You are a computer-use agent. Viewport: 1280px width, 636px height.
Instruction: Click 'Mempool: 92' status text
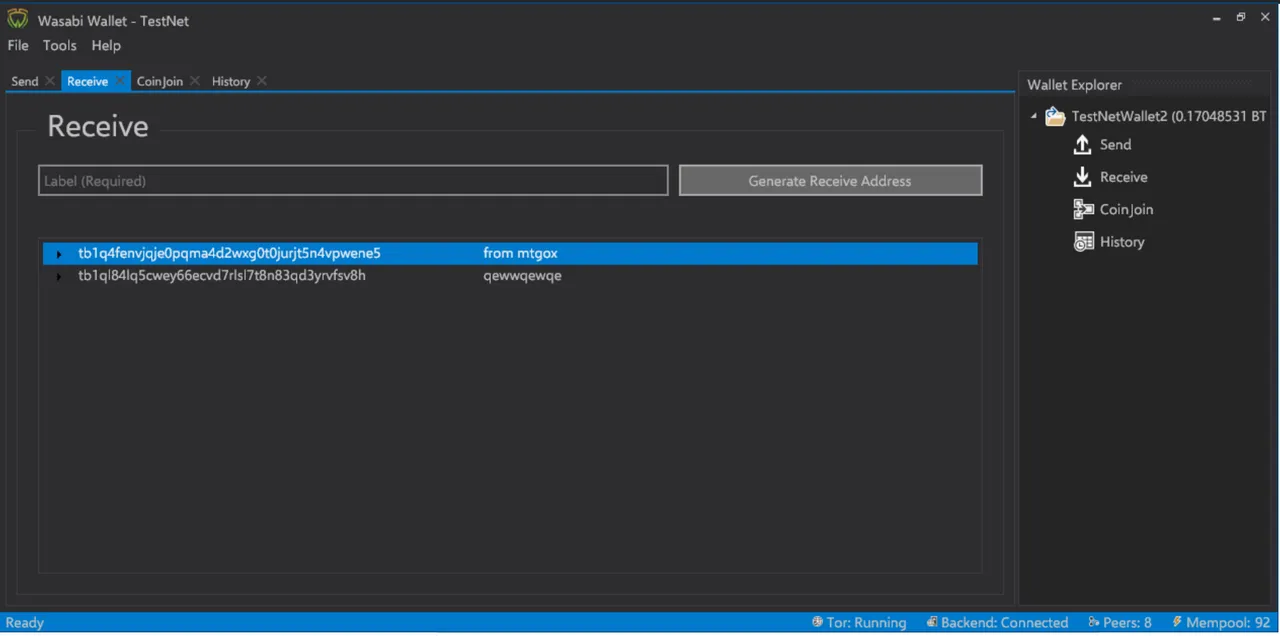pos(1228,622)
